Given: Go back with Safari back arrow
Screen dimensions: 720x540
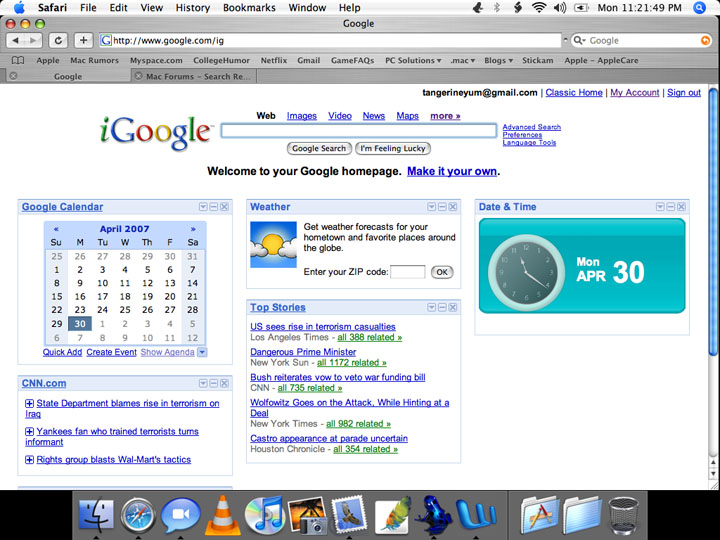Looking at the screenshot, I should 15,40.
